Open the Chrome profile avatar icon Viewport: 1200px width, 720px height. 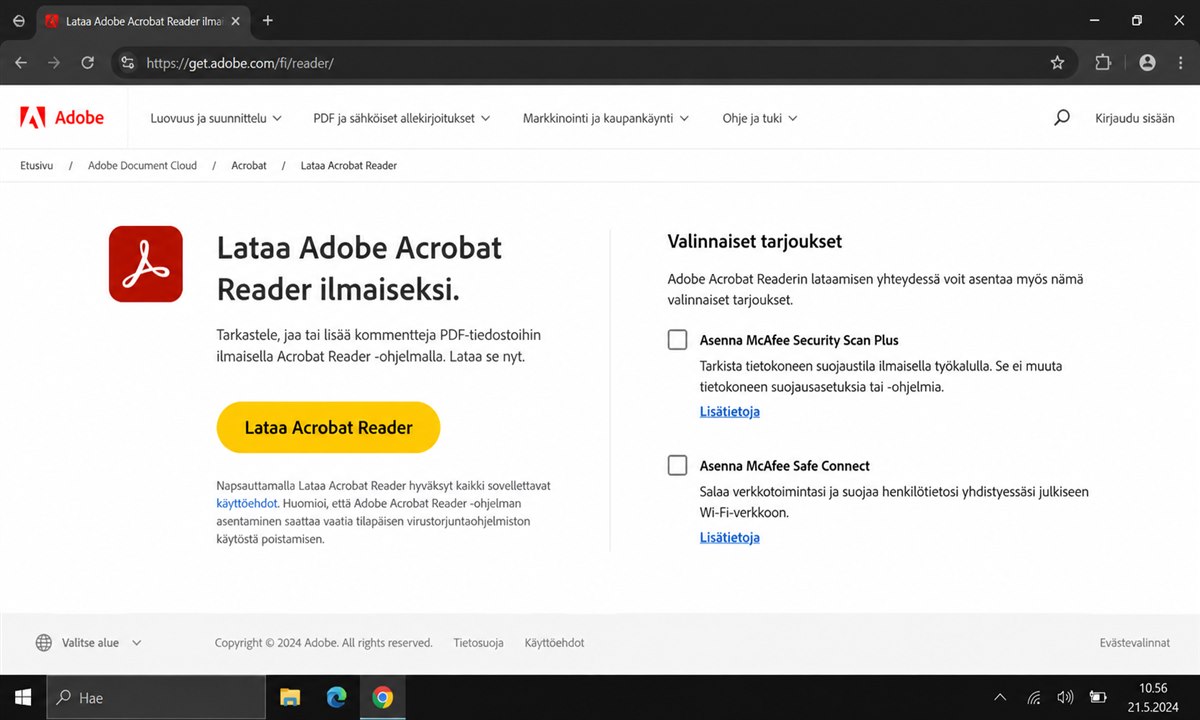1147,63
